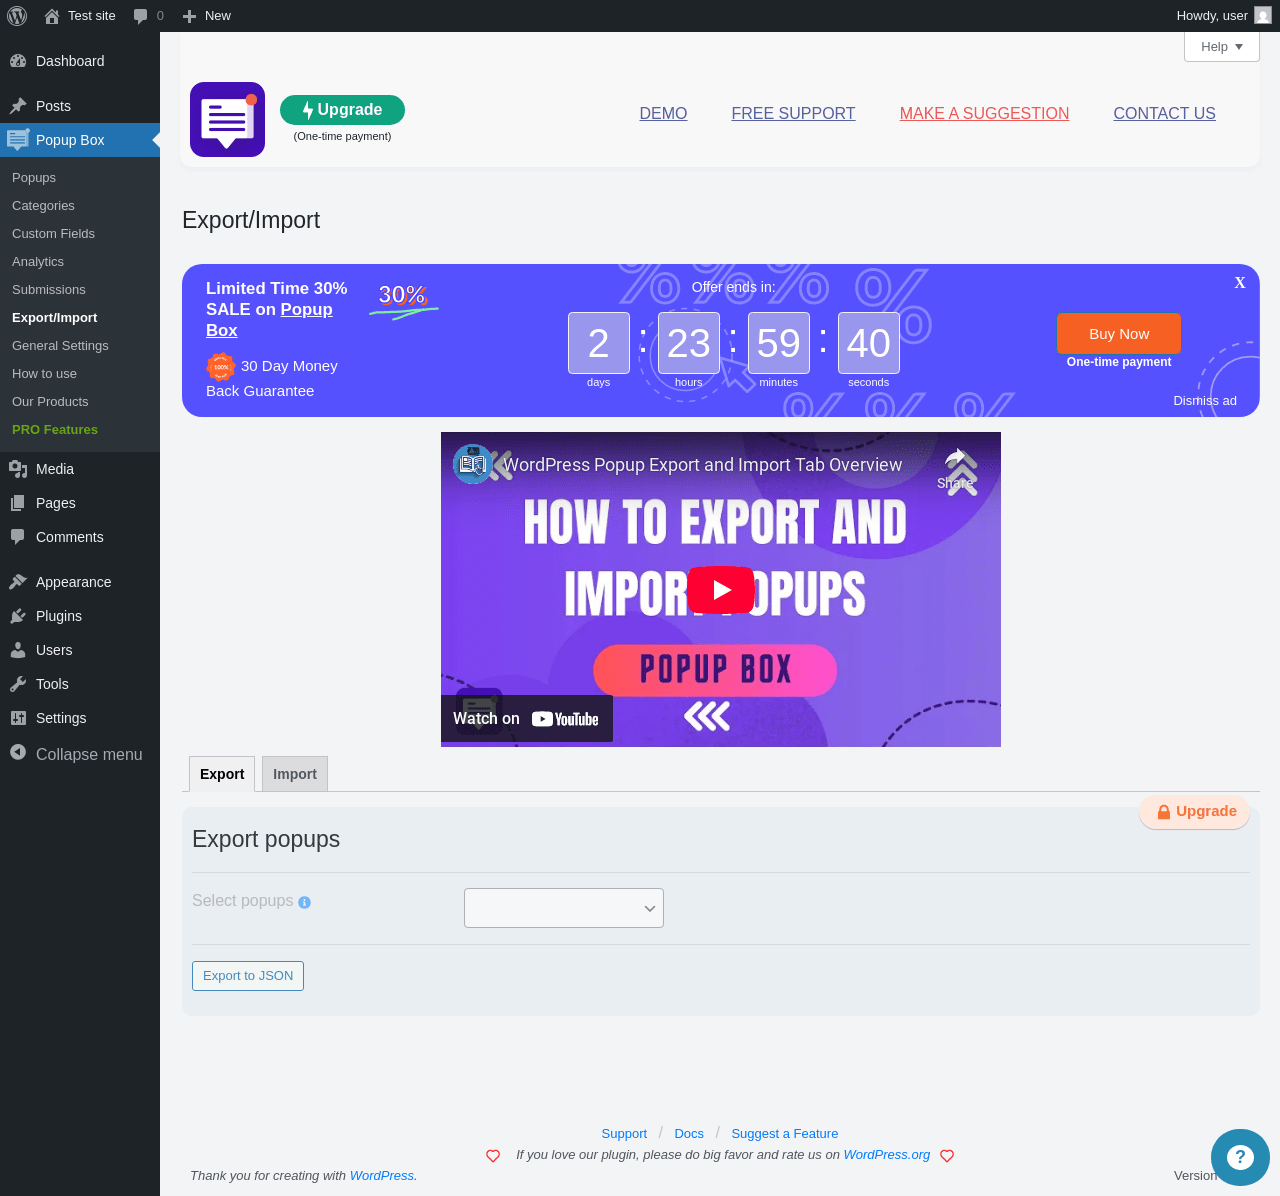This screenshot has height=1196, width=1280.
Task: Click the Tools wrench icon
Action: pos(18,684)
